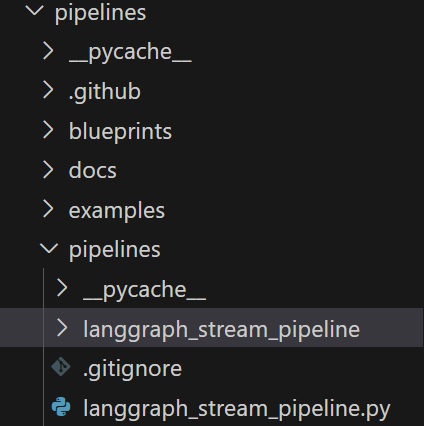Expand the first __pycache__ folder chevron
This screenshot has width=424, height=426.
point(49,51)
